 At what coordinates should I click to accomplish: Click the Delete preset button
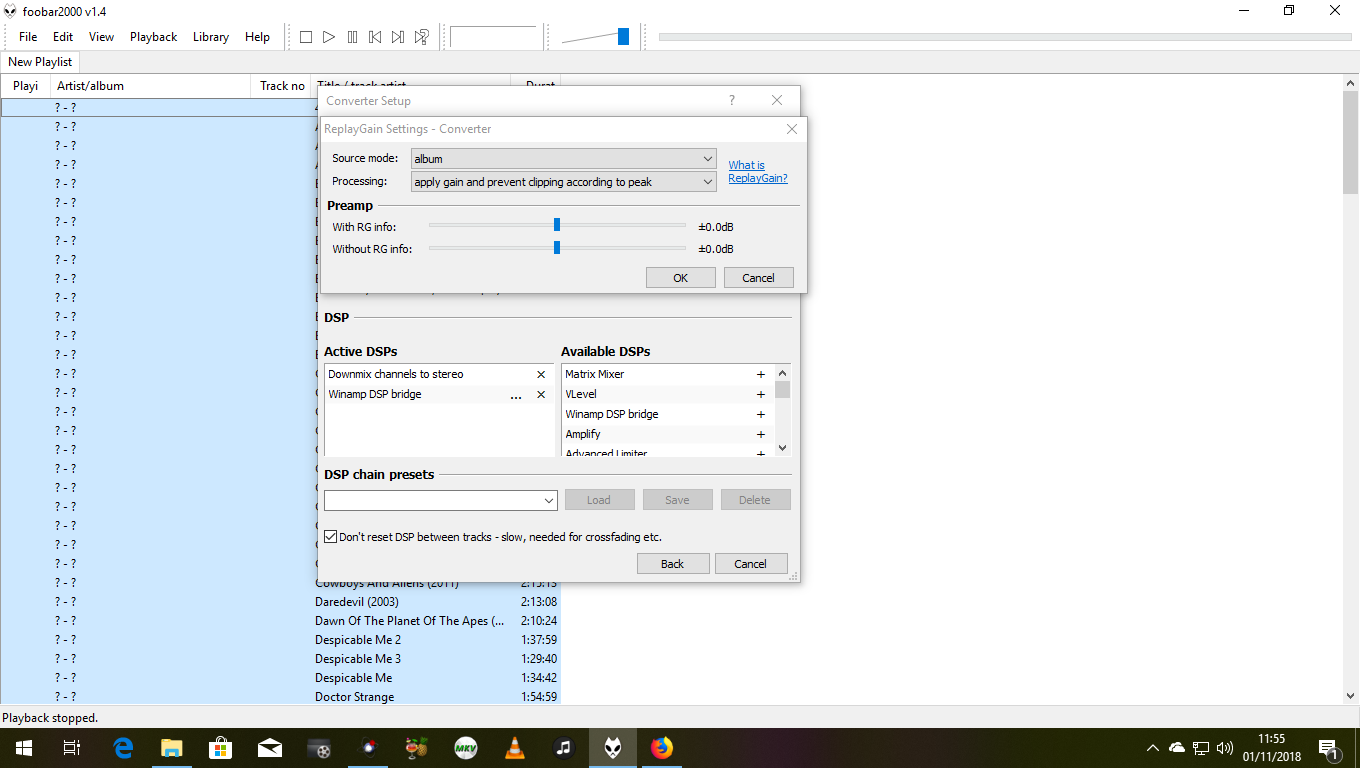click(755, 500)
